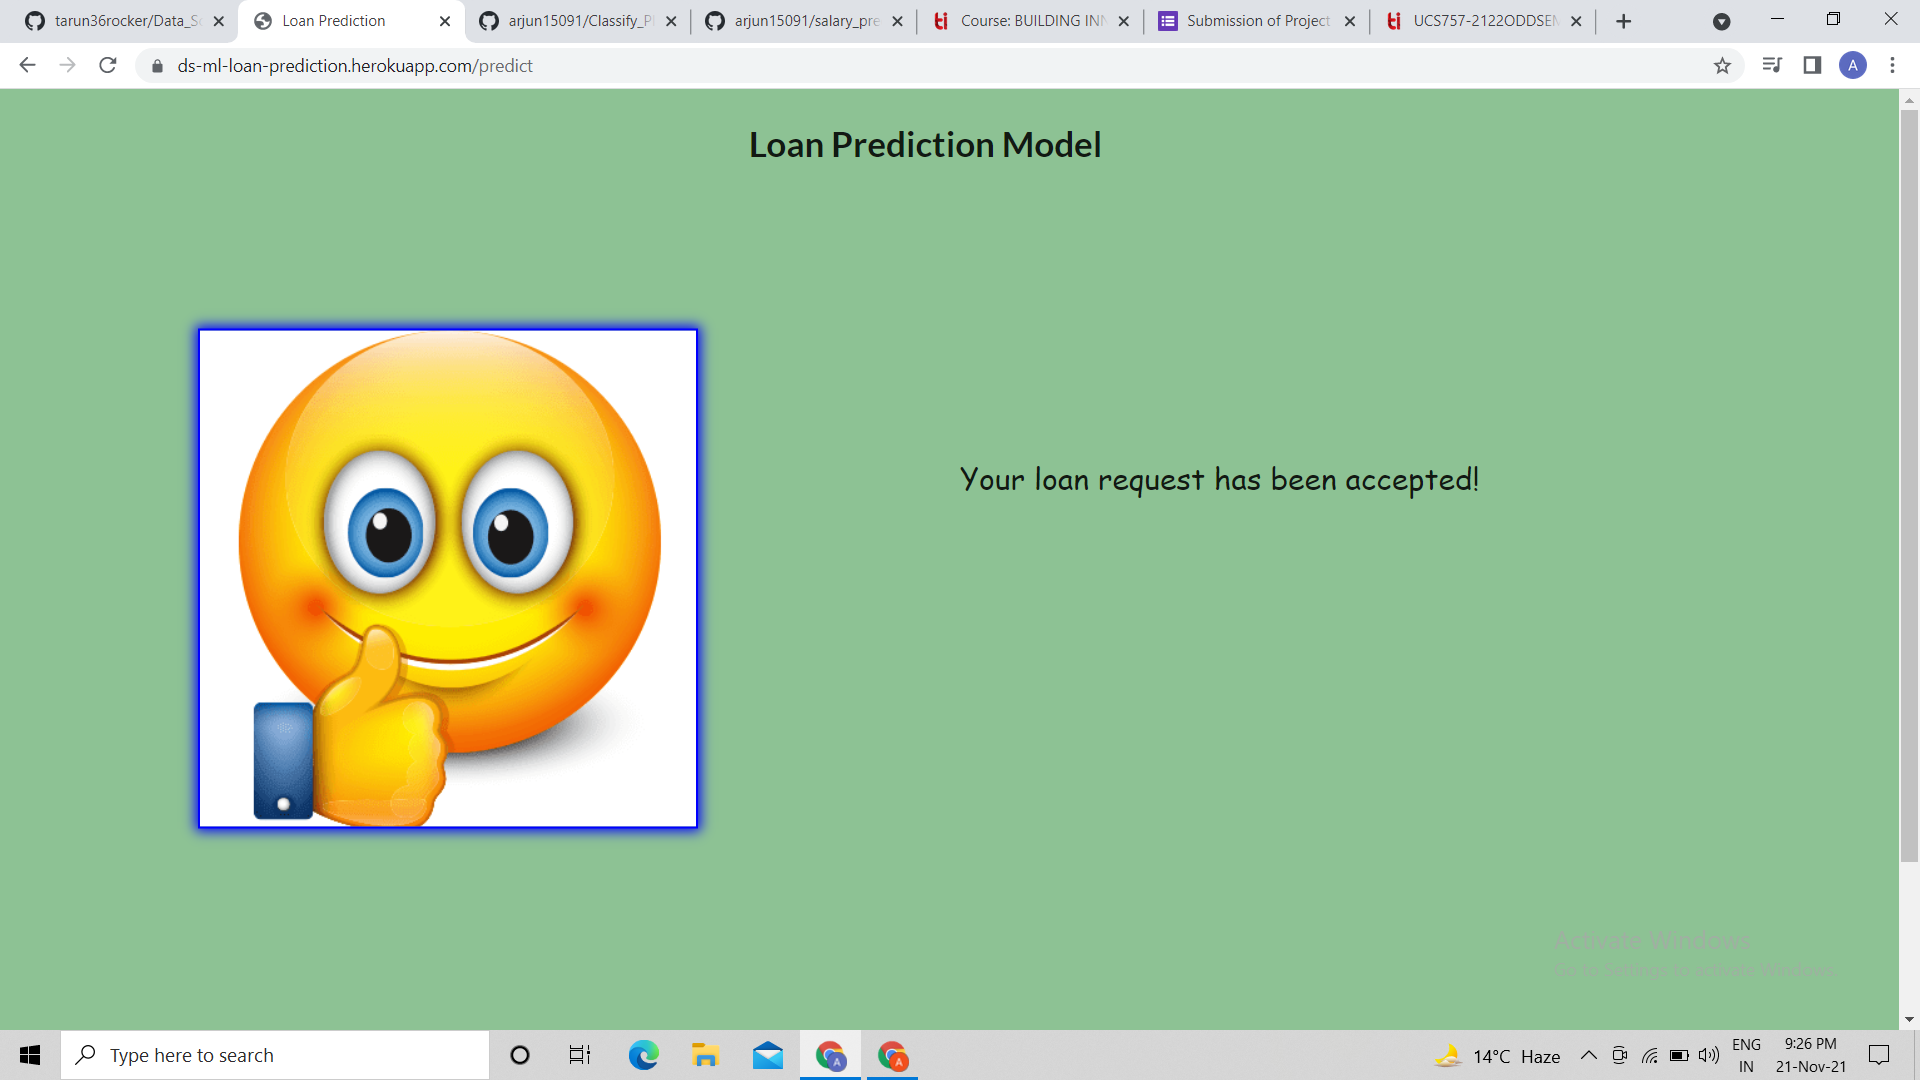Switch to the arjun15091/salary_pre GitHub tab
Image resolution: width=1920 pixels, height=1080 pixels.
[800, 20]
